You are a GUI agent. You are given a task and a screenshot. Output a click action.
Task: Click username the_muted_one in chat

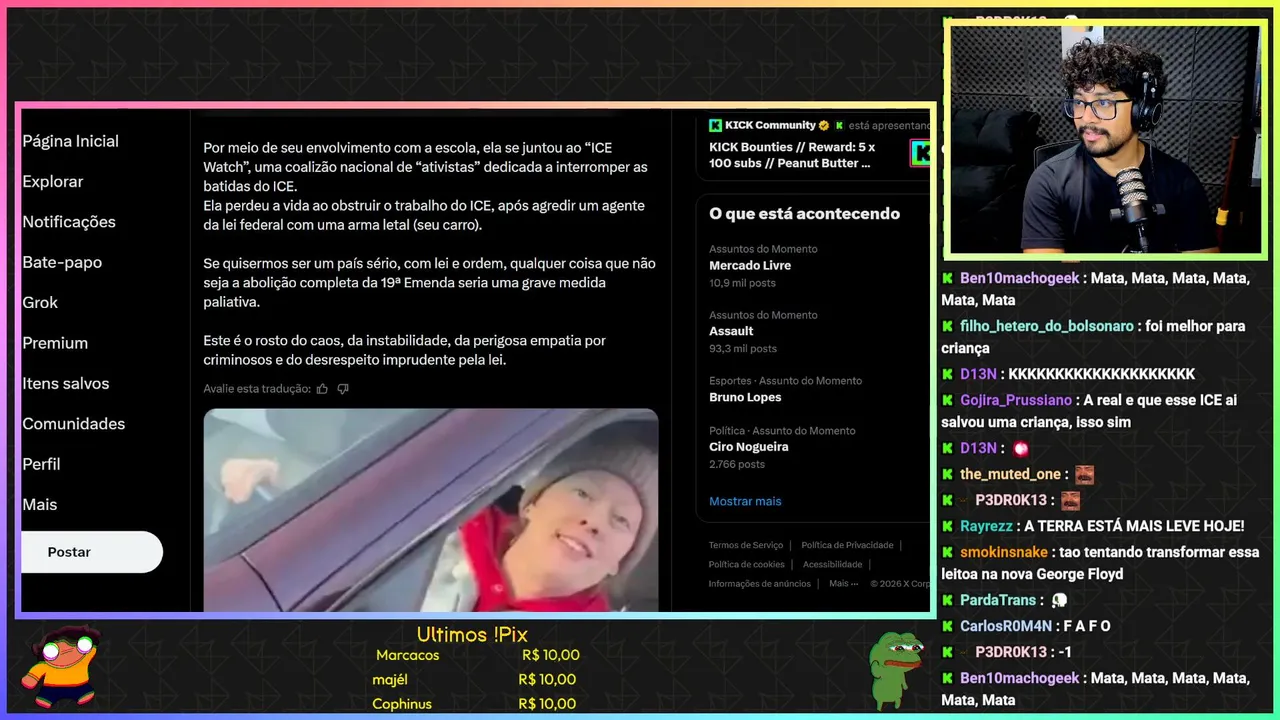point(1010,474)
